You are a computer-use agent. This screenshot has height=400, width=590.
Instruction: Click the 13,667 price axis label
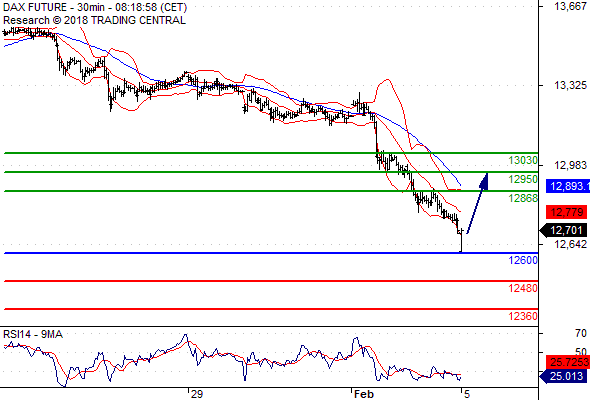(x=570, y=6)
